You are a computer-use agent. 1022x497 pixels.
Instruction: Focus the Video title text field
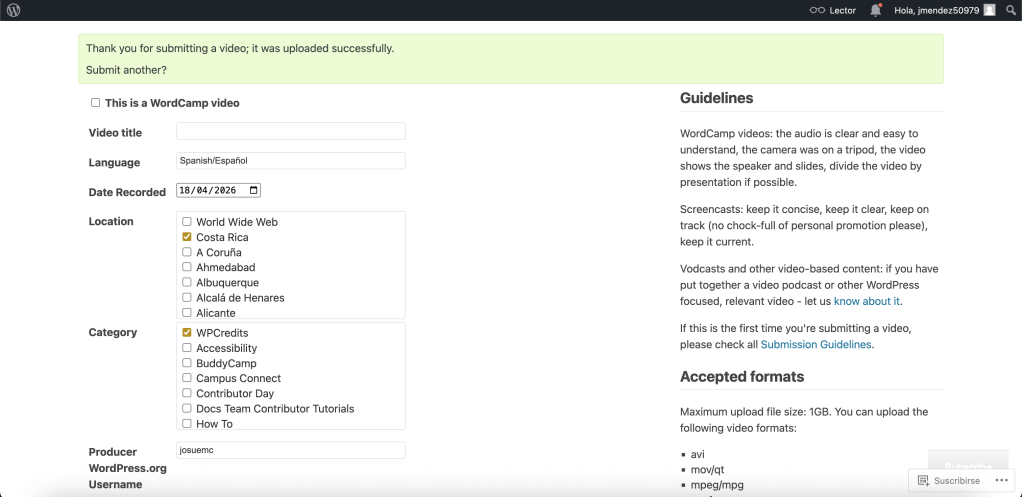tap(290, 131)
